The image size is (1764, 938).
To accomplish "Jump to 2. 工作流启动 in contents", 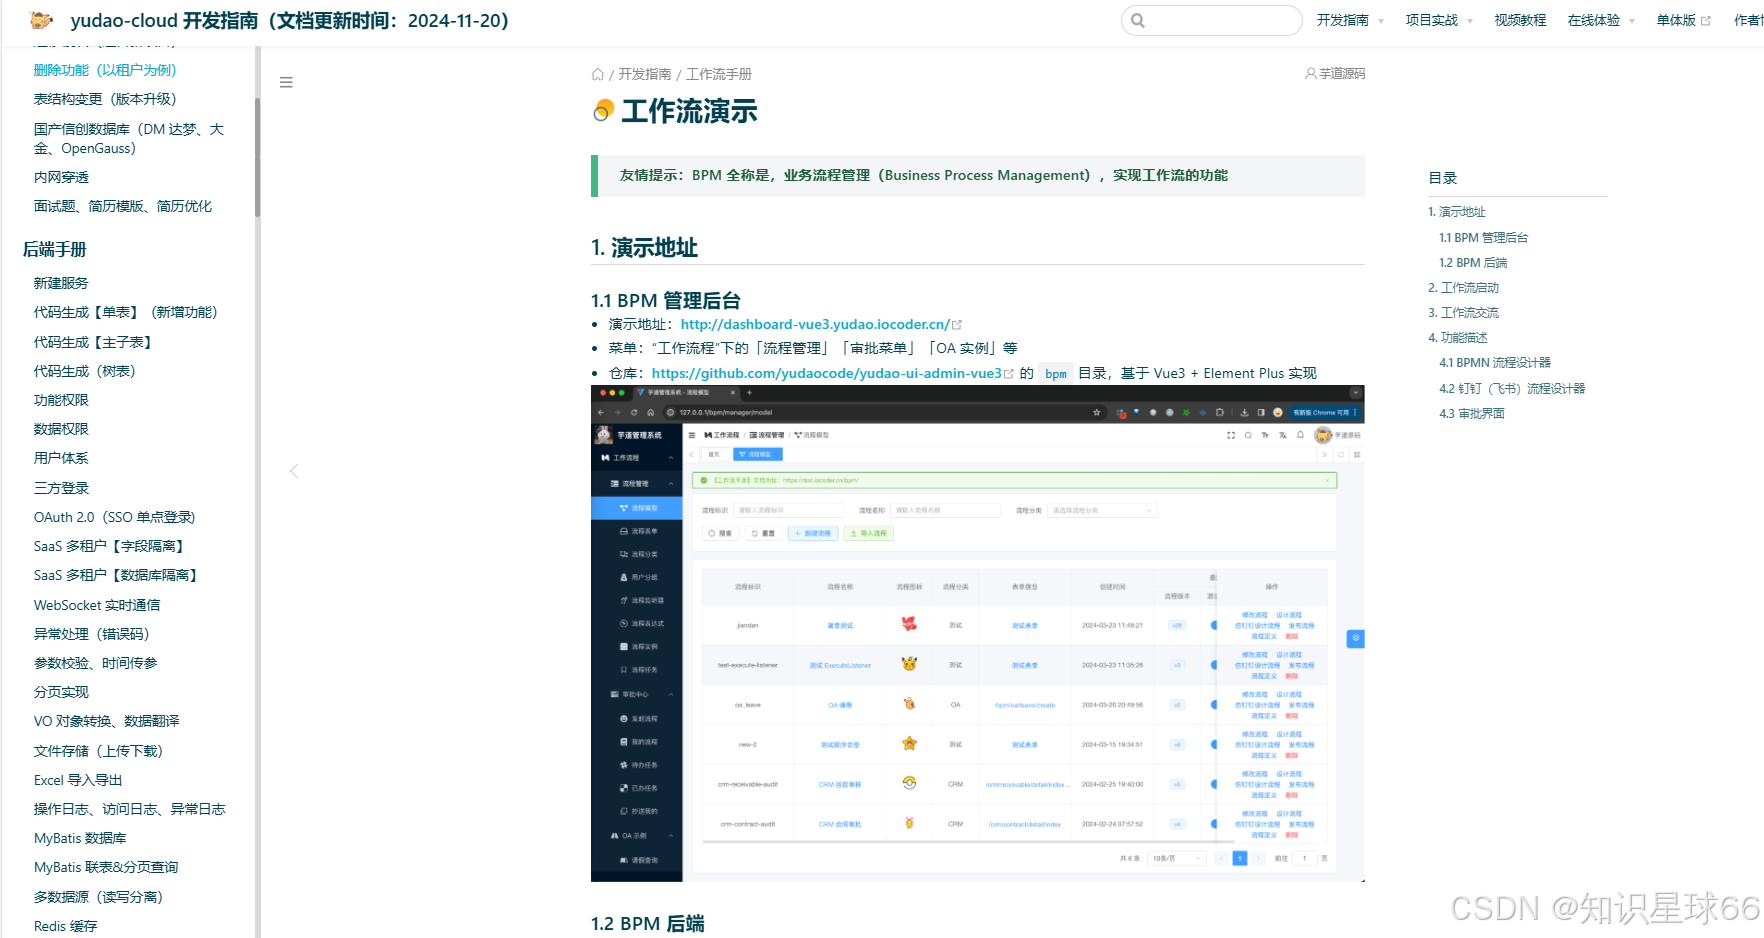I will click(x=1463, y=288).
